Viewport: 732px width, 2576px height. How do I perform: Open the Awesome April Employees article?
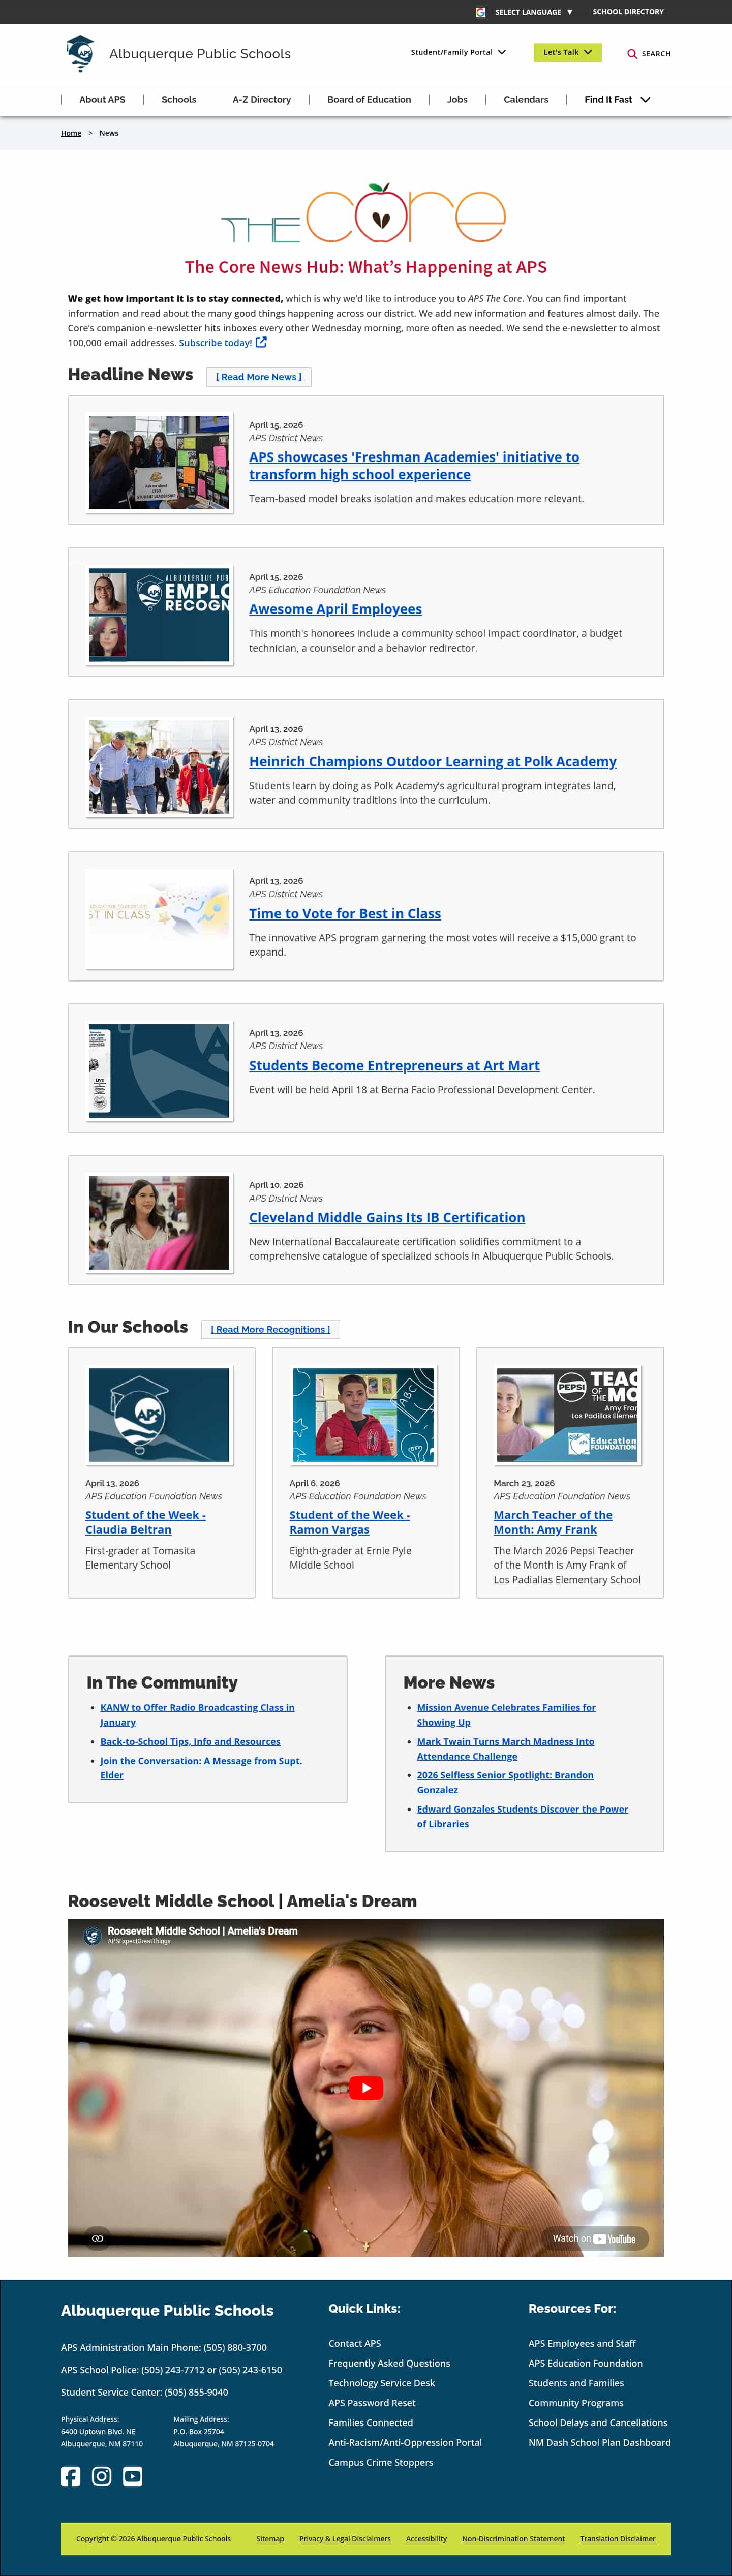[335, 609]
